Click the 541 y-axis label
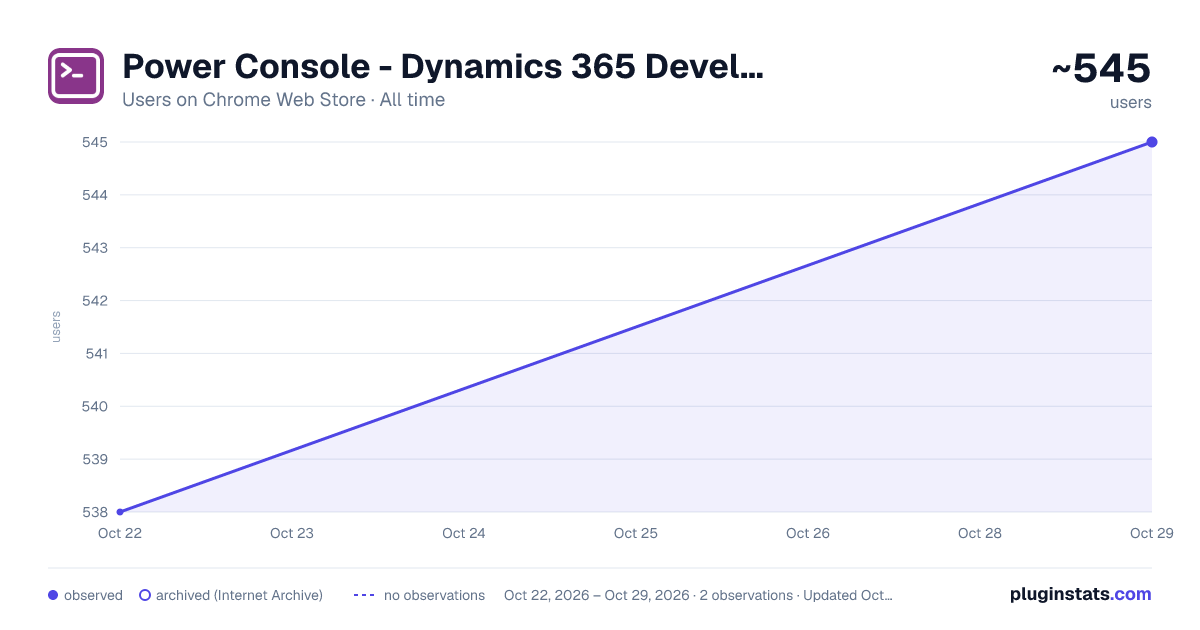 95,354
